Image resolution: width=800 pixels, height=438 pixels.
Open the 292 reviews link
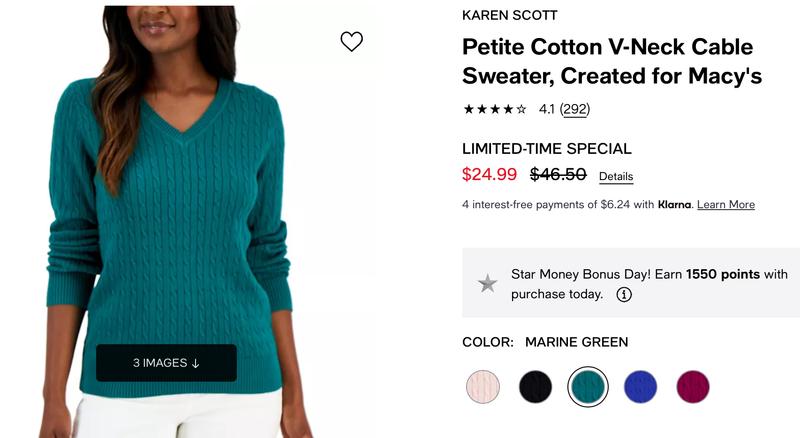point(574,109)
